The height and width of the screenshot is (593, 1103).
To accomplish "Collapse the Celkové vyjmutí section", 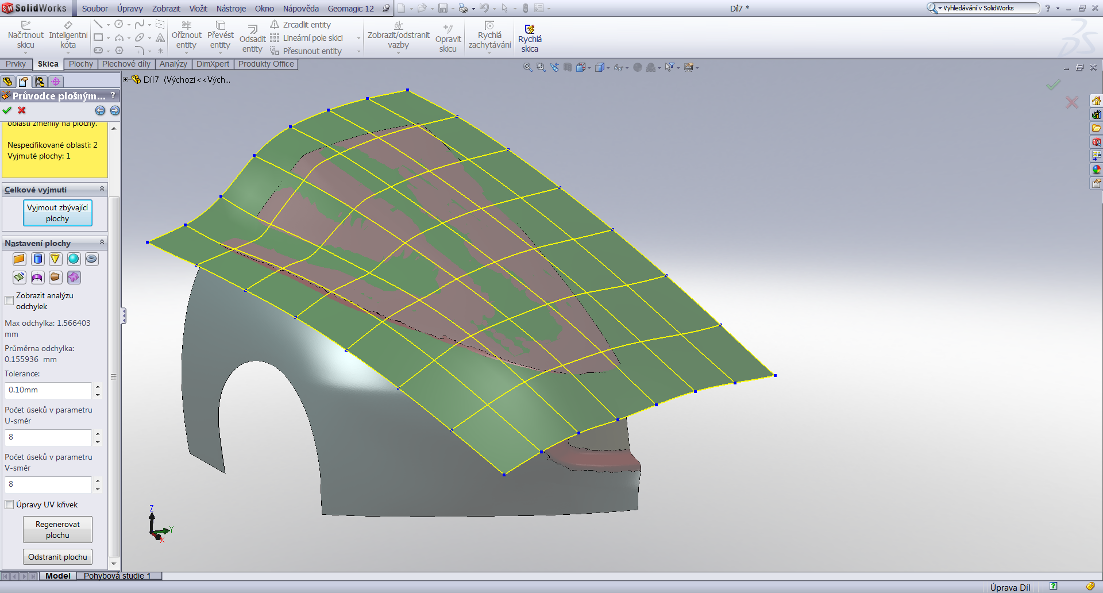I will 102,189.
